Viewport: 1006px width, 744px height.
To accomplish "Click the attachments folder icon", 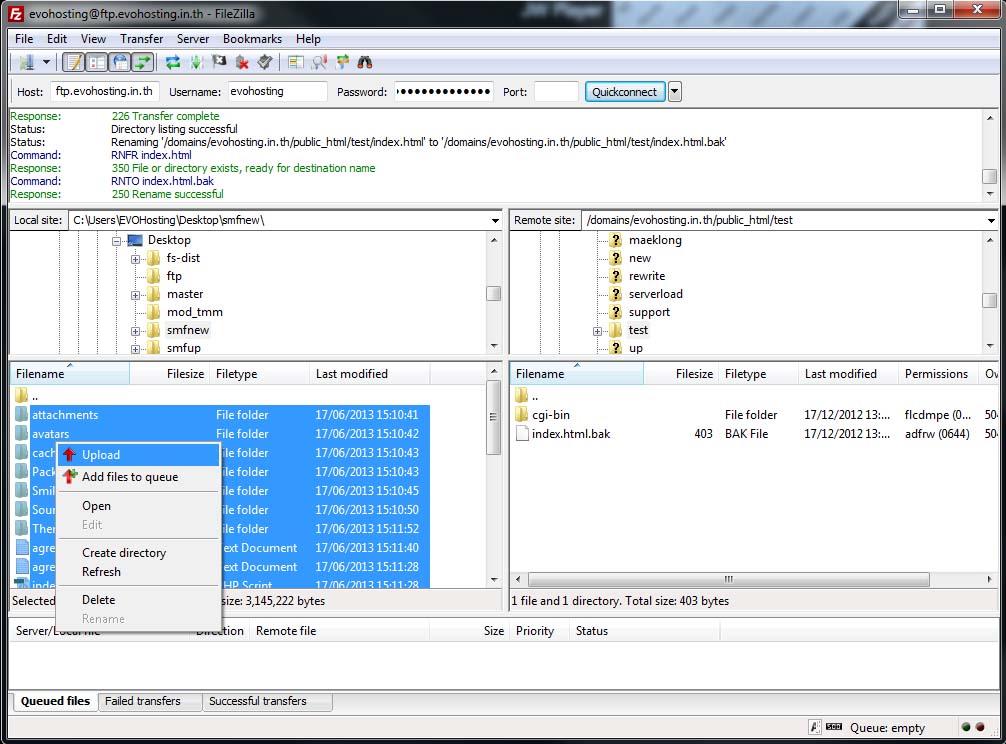I will point(21,414).
